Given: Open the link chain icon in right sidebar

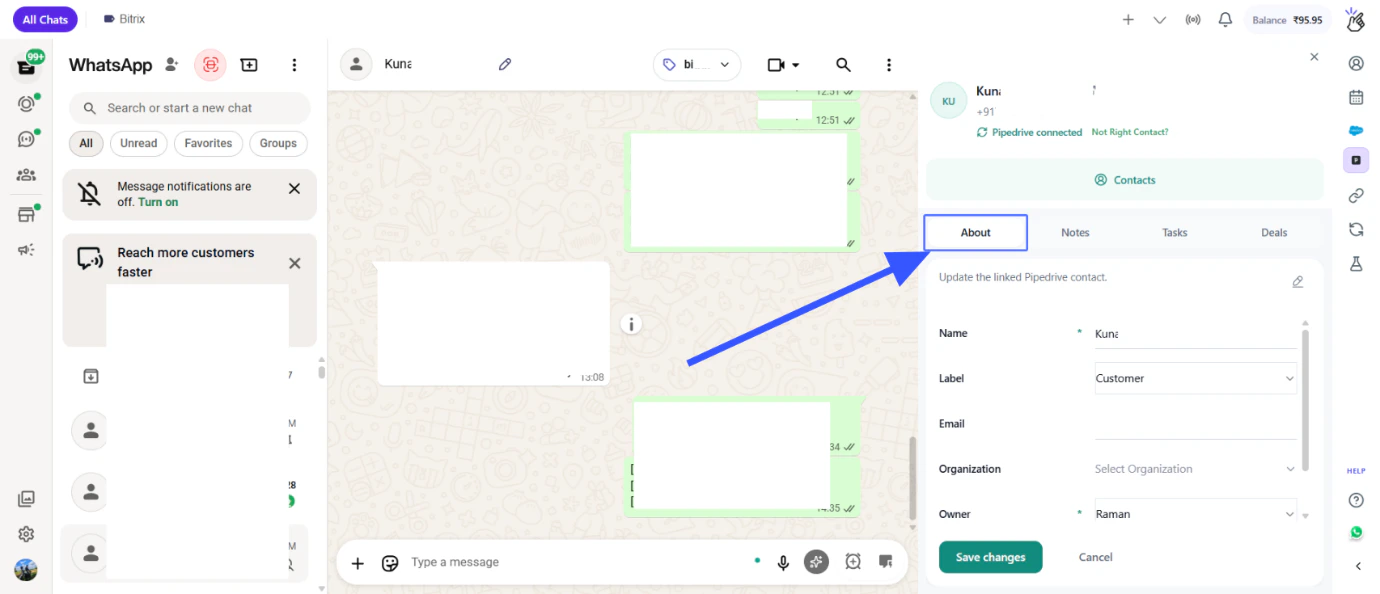Looking at the screenshot, I should (1356, 195).
